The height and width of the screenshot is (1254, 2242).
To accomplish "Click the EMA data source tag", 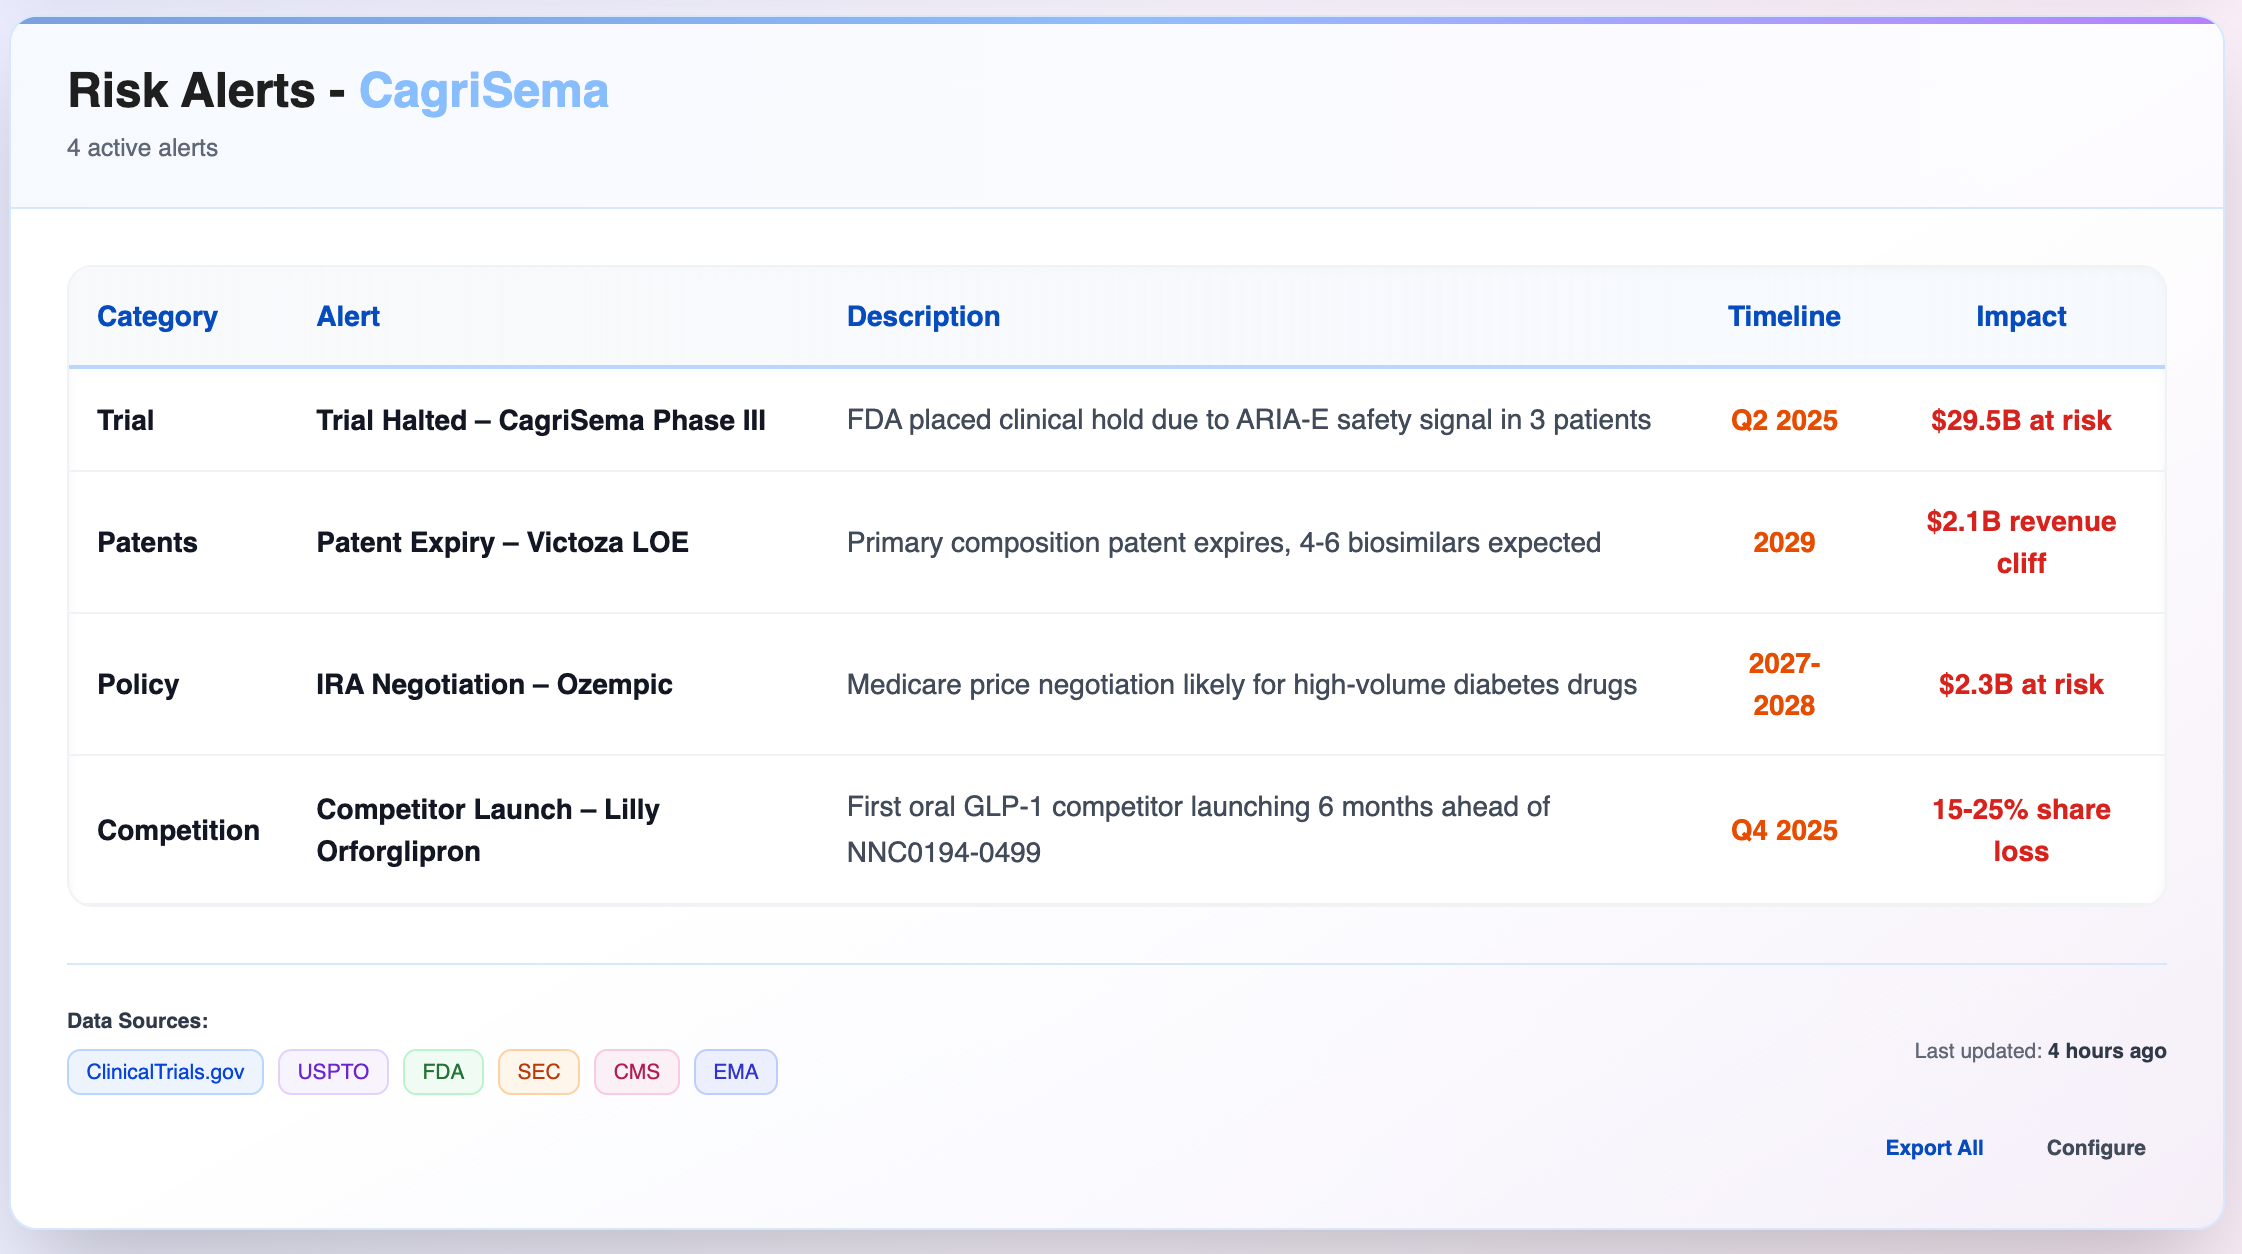I will [735, 1072].
